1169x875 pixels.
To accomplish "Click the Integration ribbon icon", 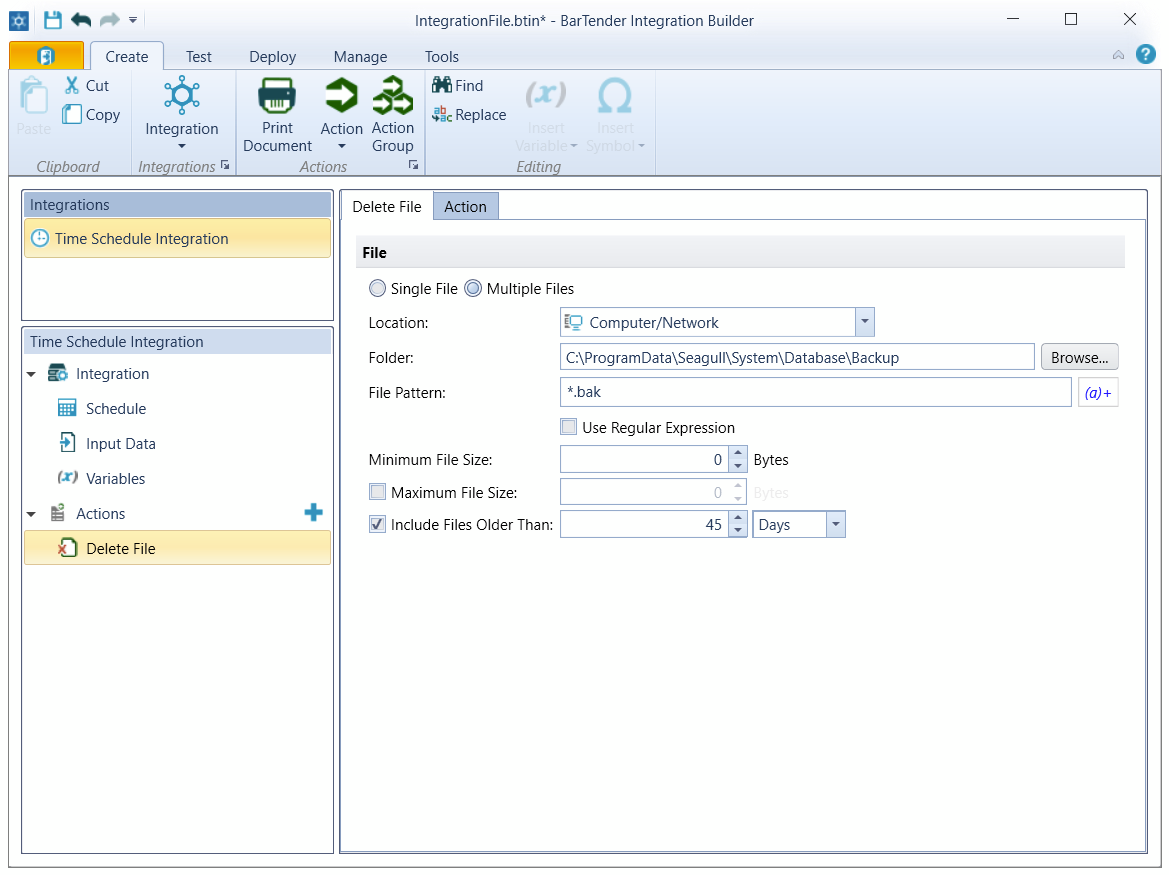I will 182,95.
